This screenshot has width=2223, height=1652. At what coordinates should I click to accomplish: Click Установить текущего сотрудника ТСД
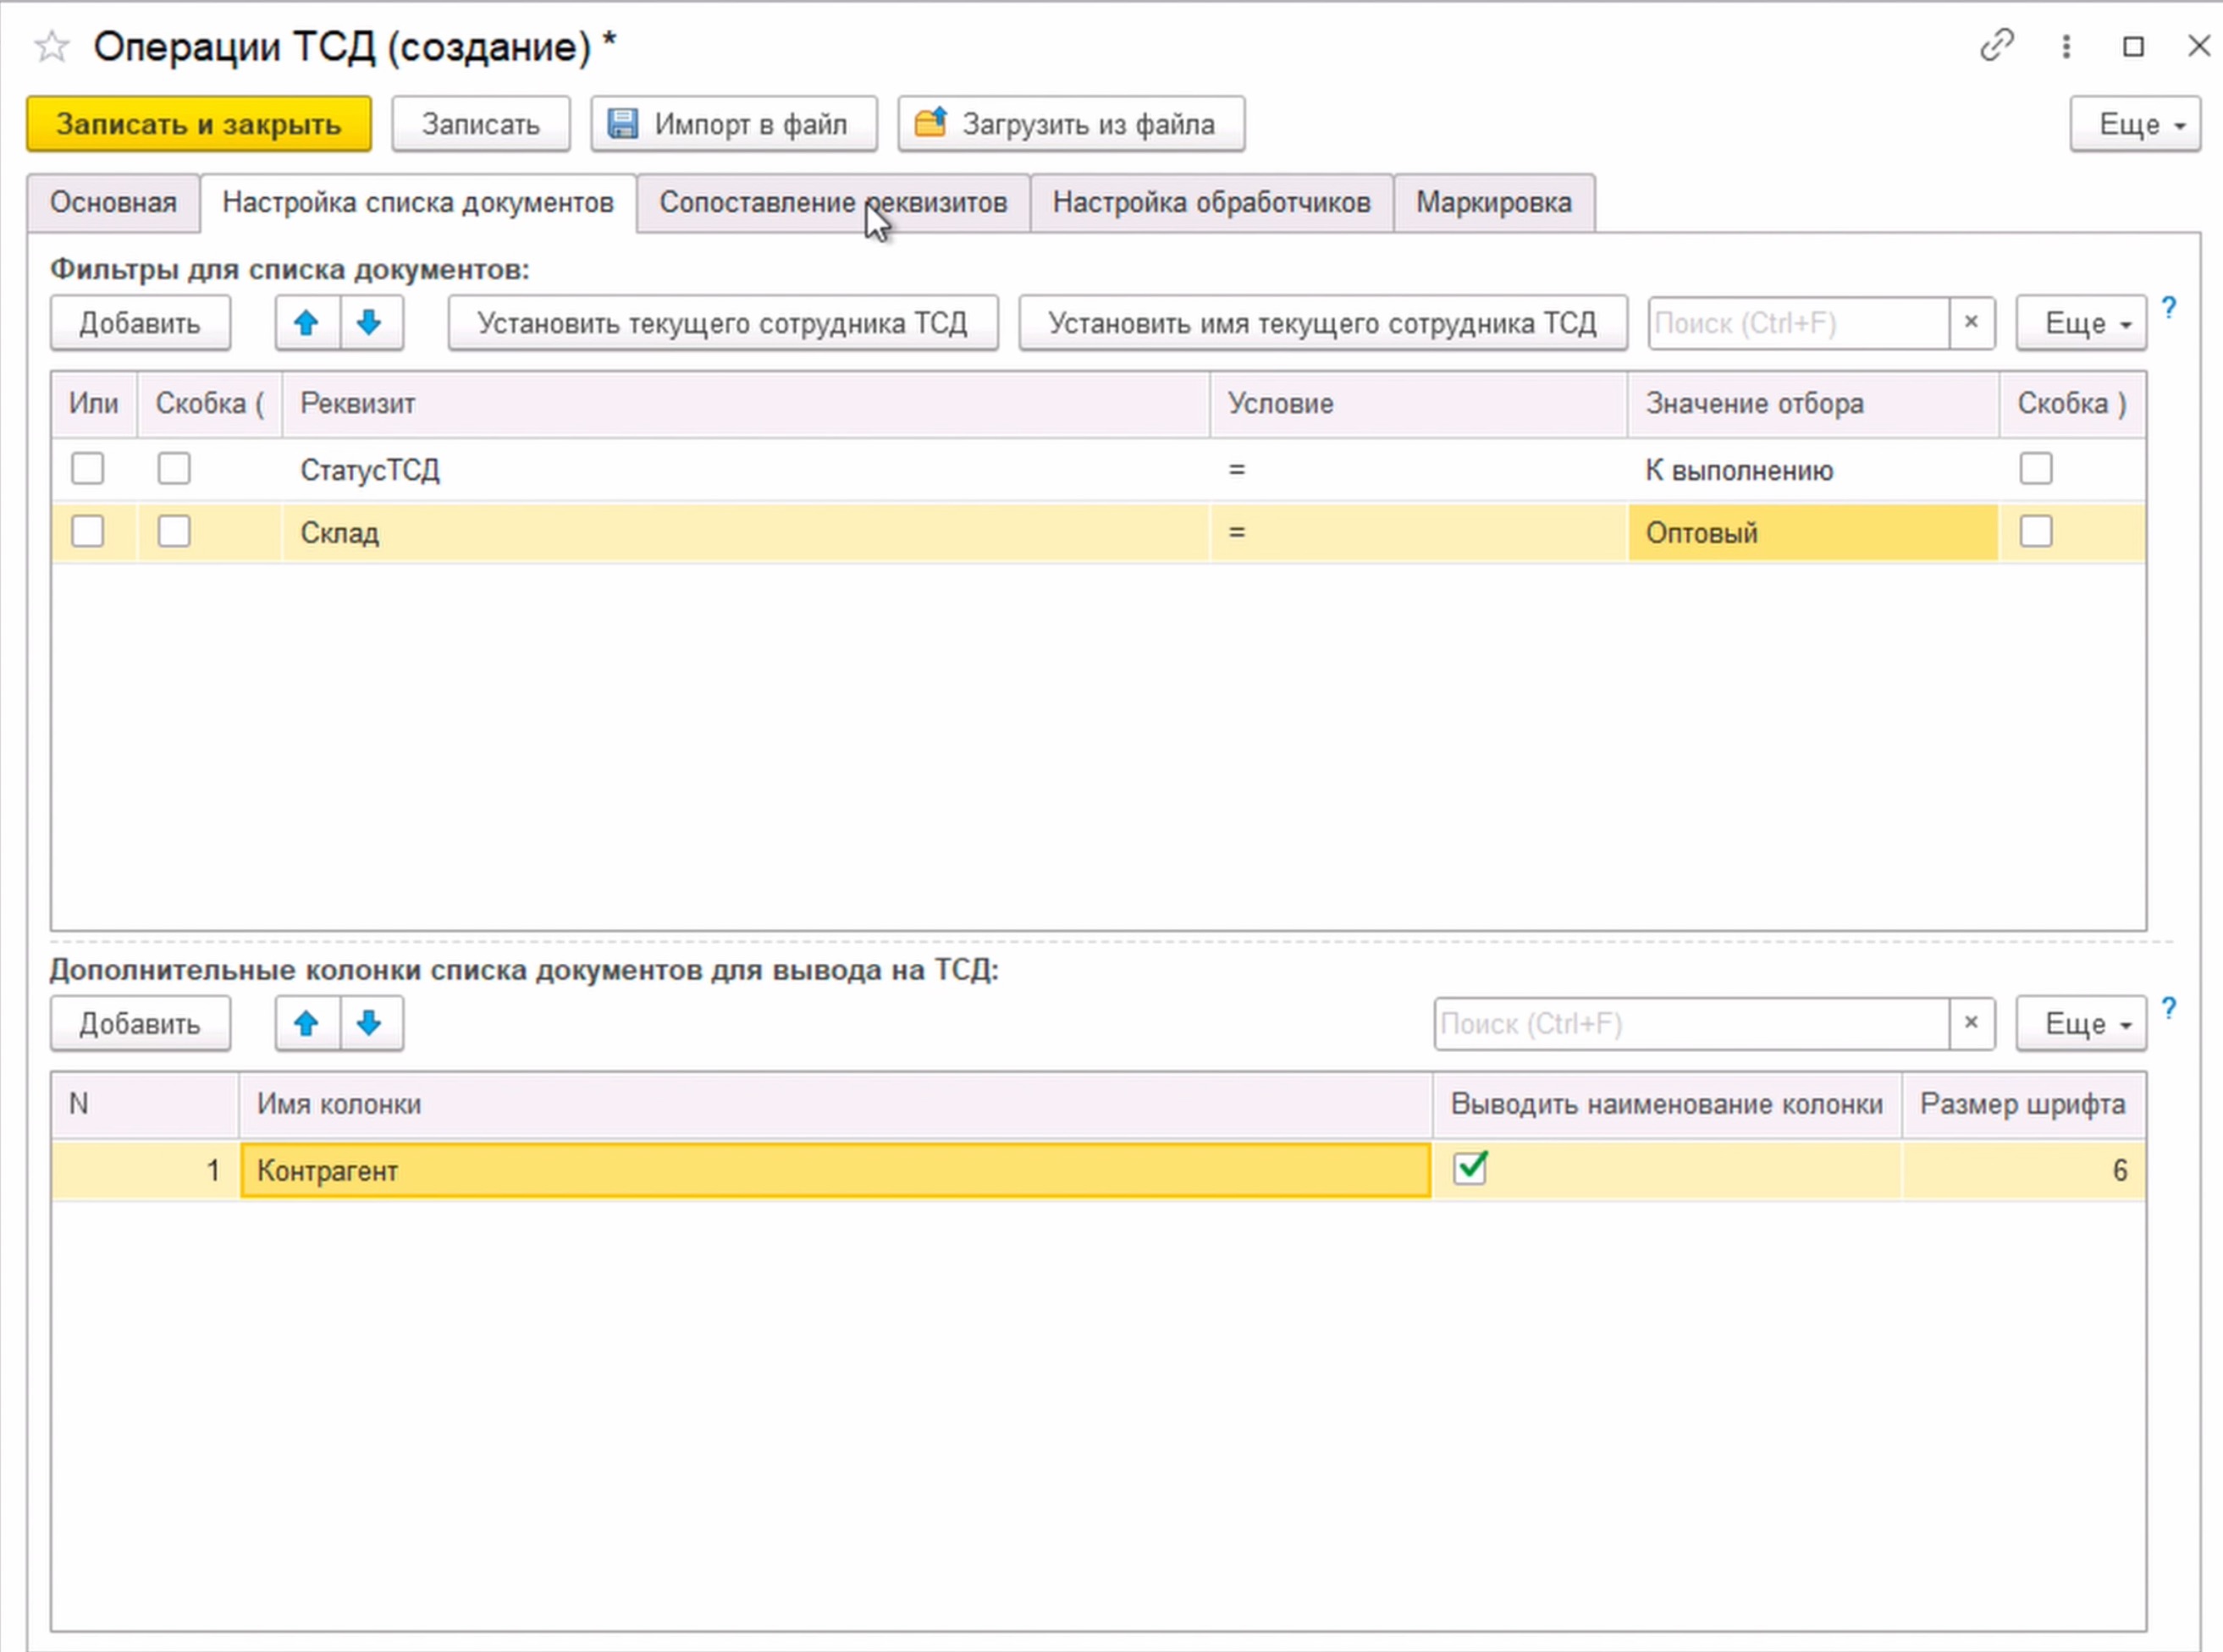[723, 323]
